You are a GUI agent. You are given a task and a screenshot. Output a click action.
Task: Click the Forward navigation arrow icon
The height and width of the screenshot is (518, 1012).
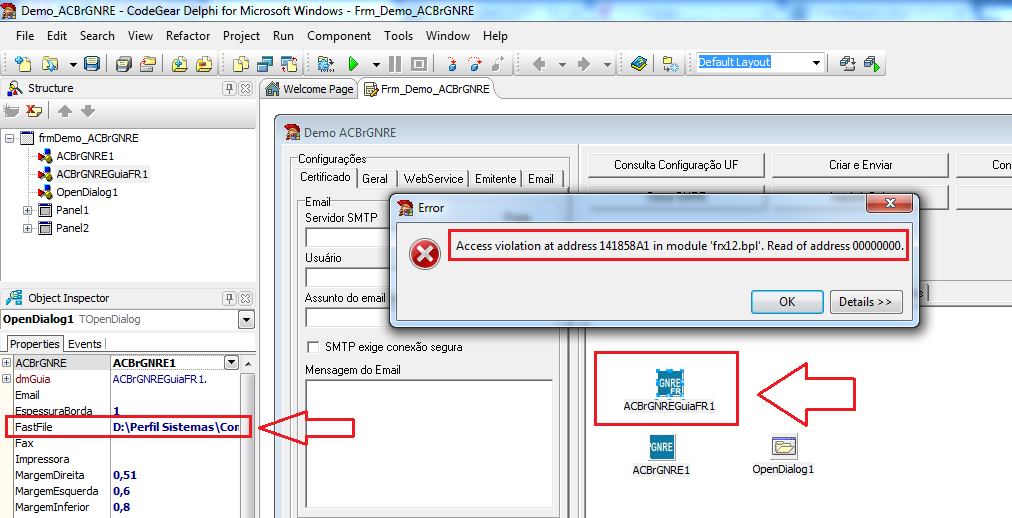pos(584,64)
